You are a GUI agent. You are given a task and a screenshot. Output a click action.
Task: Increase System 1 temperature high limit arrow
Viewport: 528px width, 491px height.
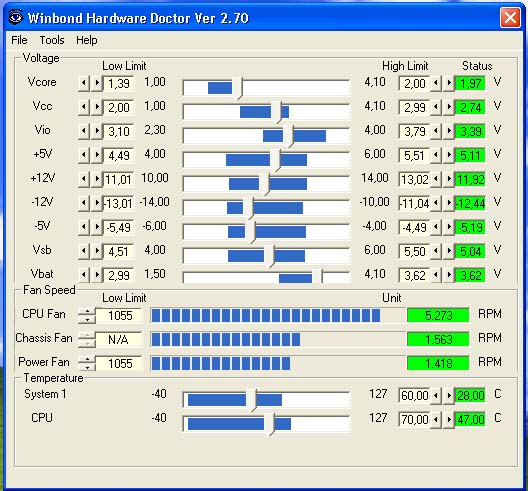click(449, 395)
